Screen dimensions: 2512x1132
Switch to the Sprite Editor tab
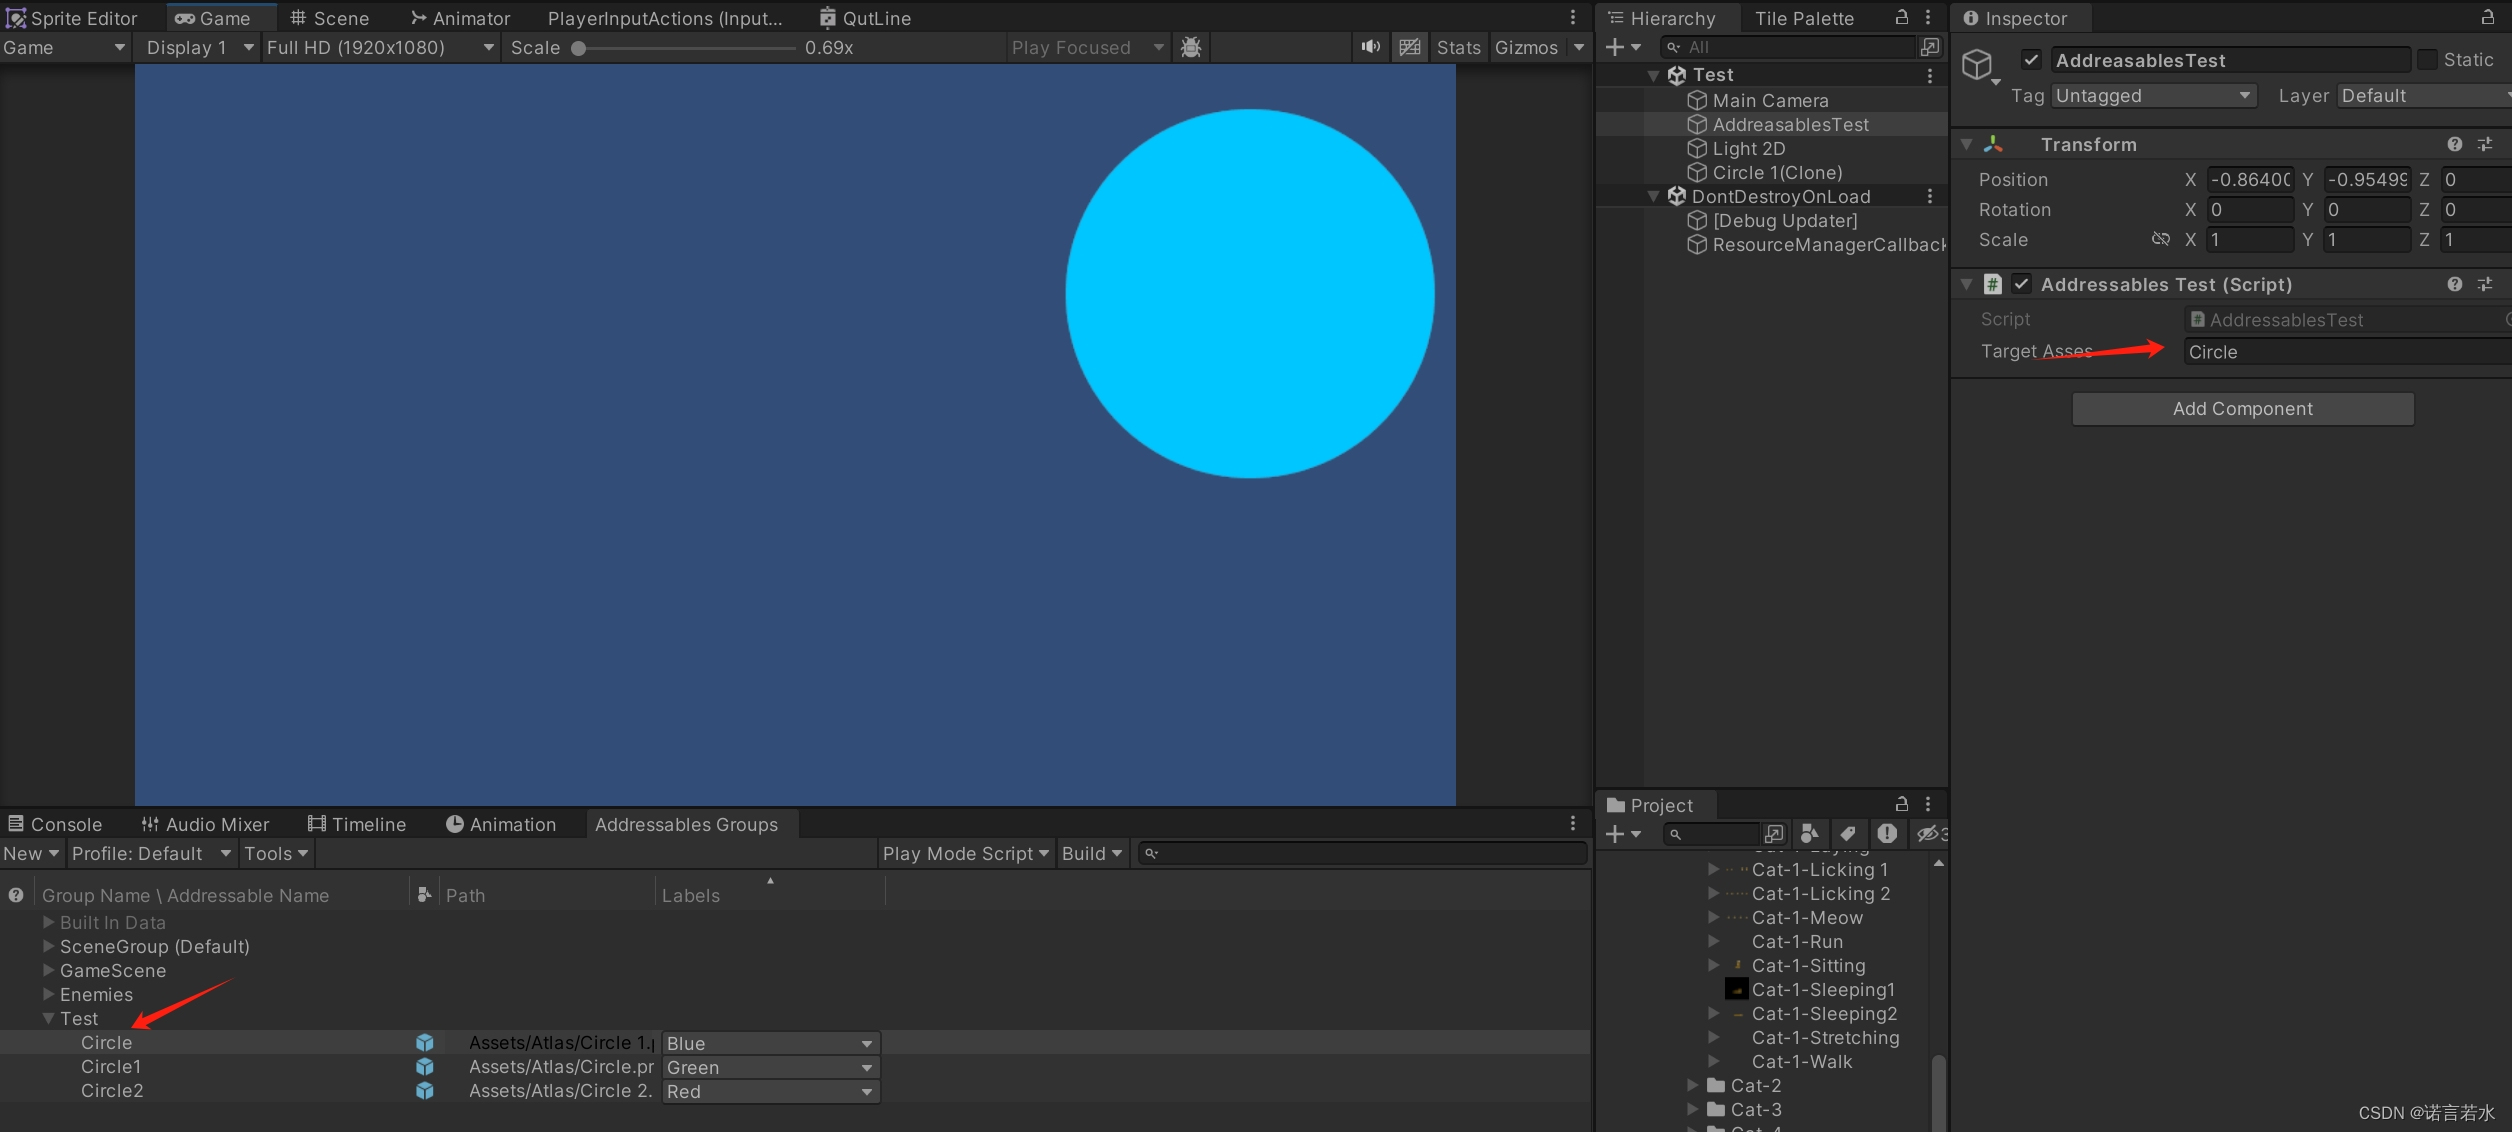coord(72,18)
